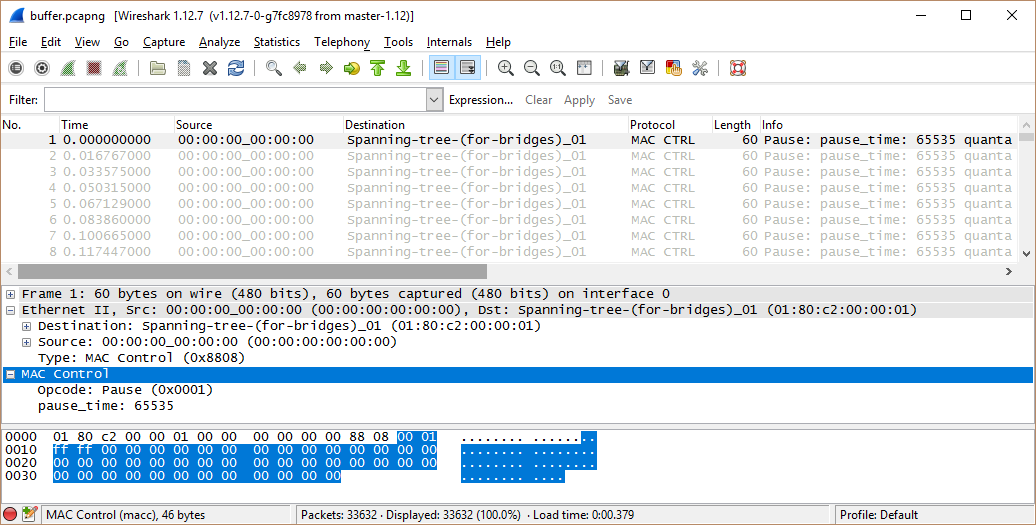Expand the Source field node
Image resolution: width=1036 pixels, height=525 pixels.
(26, 342)
